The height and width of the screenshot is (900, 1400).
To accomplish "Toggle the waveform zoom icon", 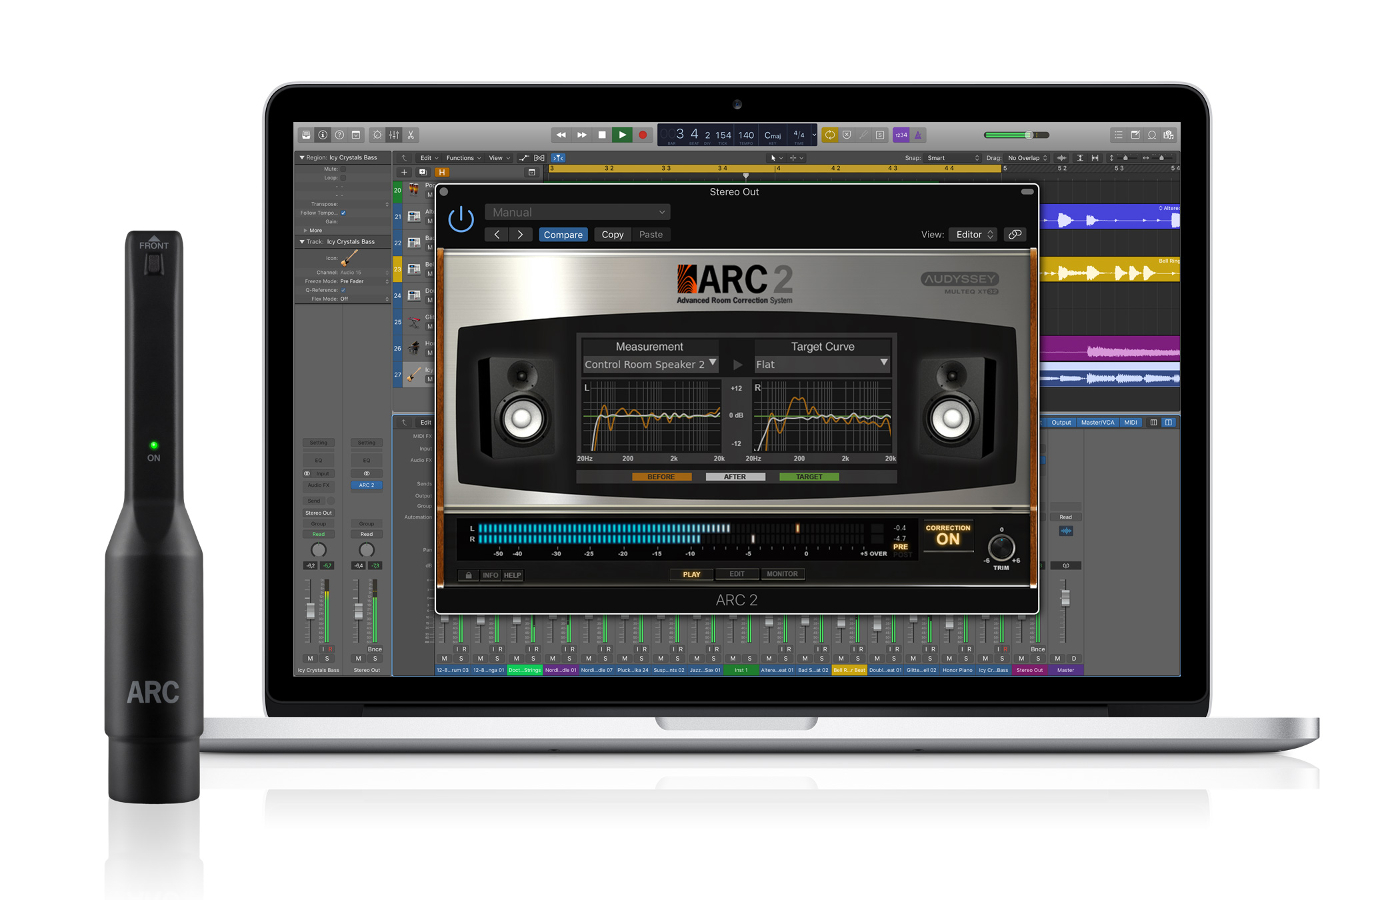I will click(1062, 158).
